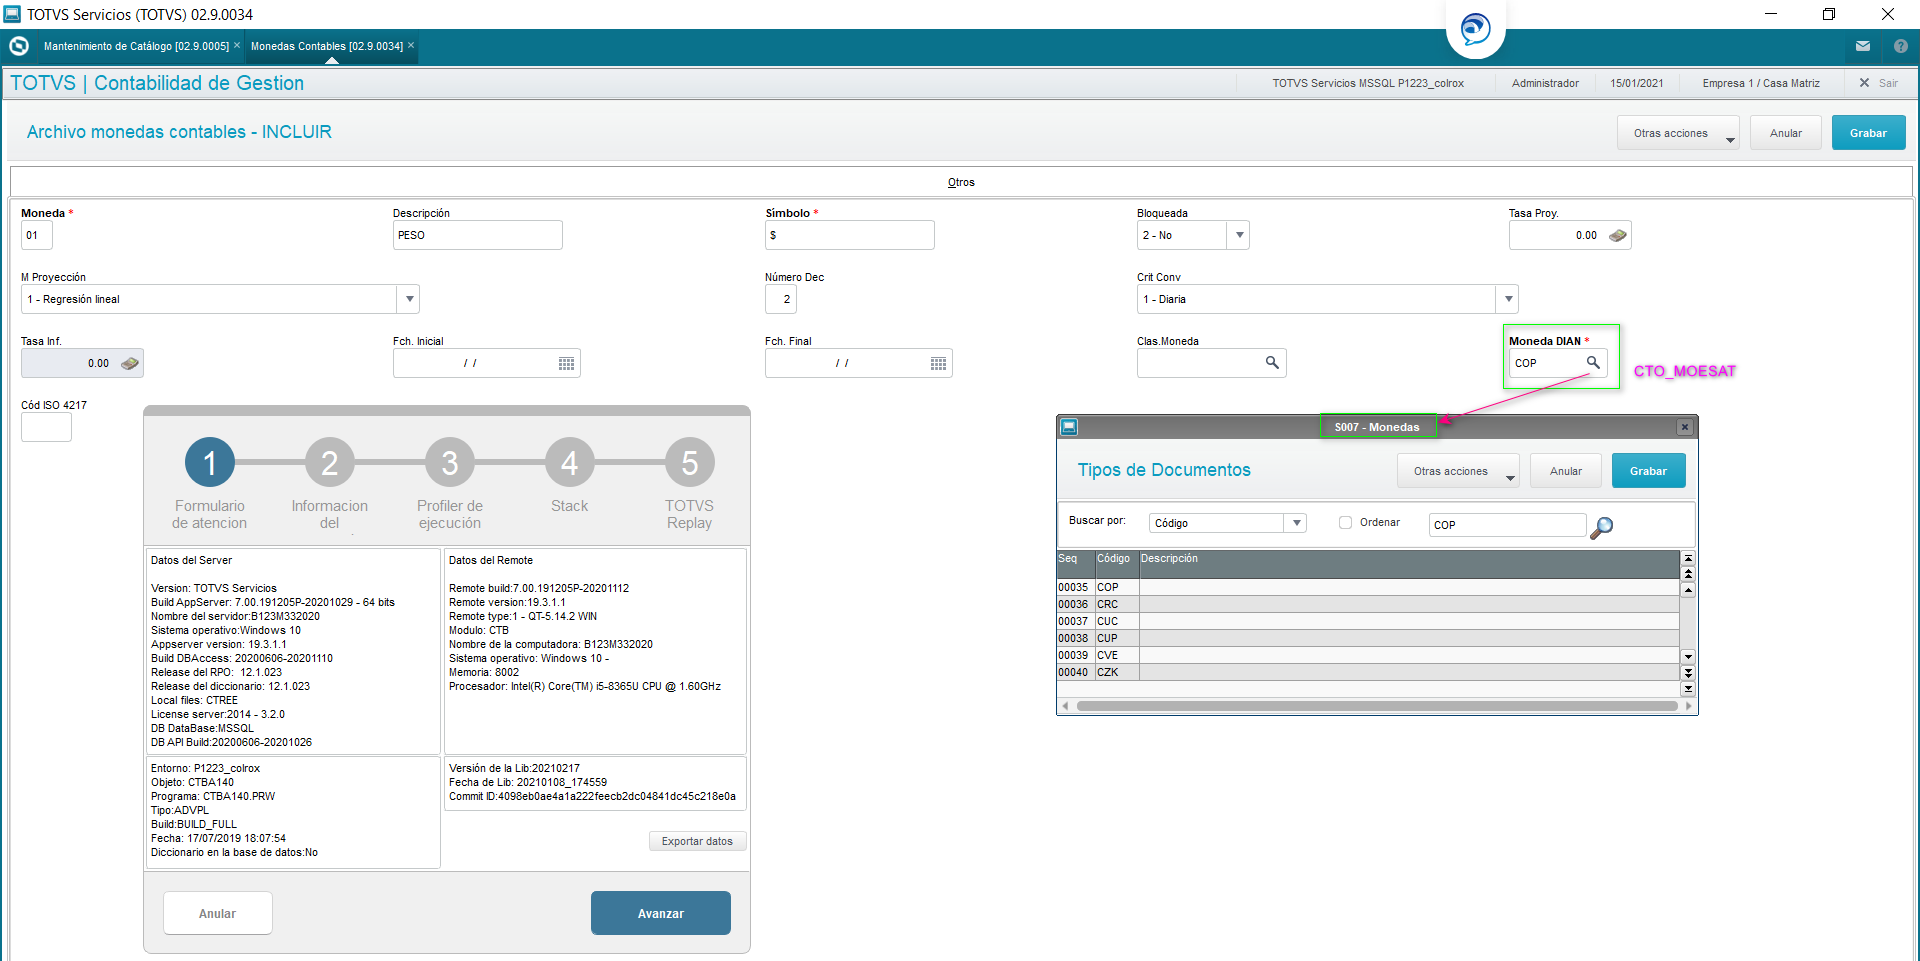Viewport: 1920px width, 961px height.
Task: Open the Otros section tab
Action: click(x=961, y=182)
